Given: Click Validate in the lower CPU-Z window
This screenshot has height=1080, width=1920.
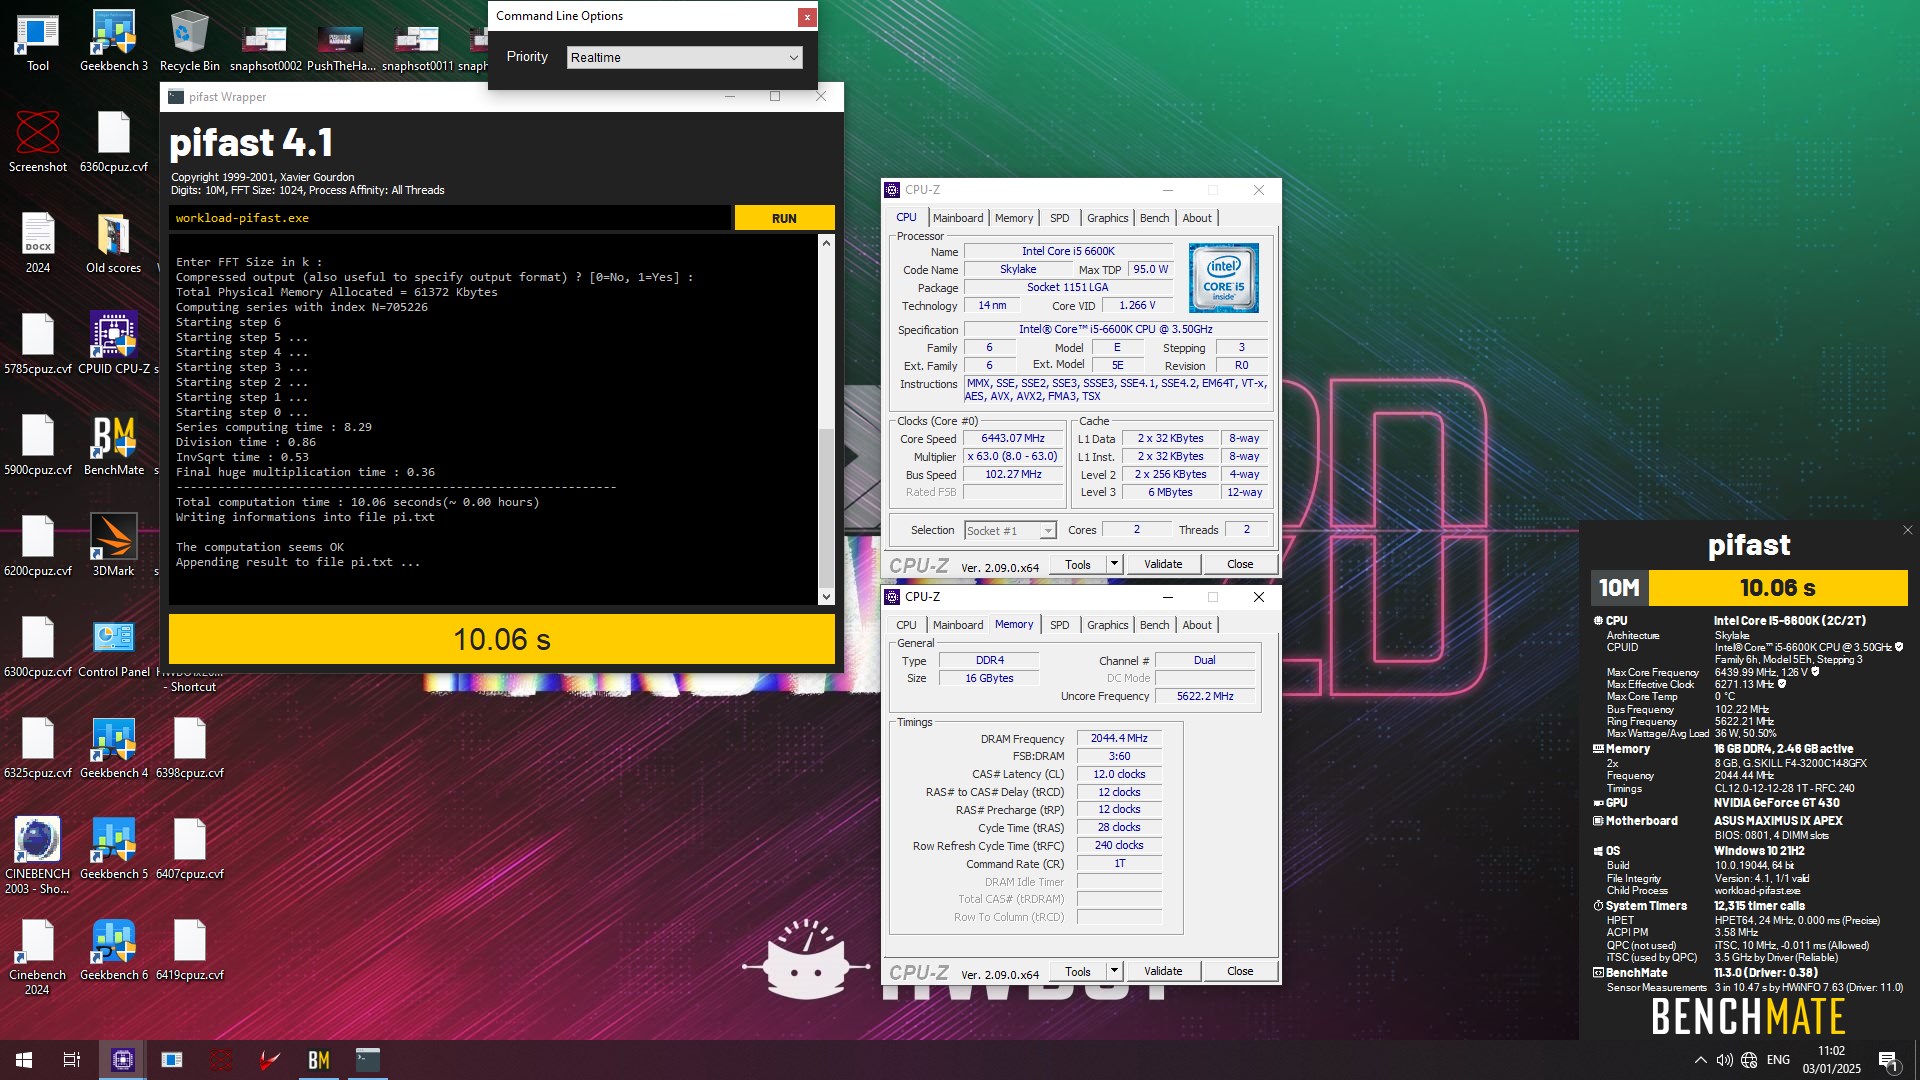Looking at the screenshot, I should click(x=1162, y=971).
